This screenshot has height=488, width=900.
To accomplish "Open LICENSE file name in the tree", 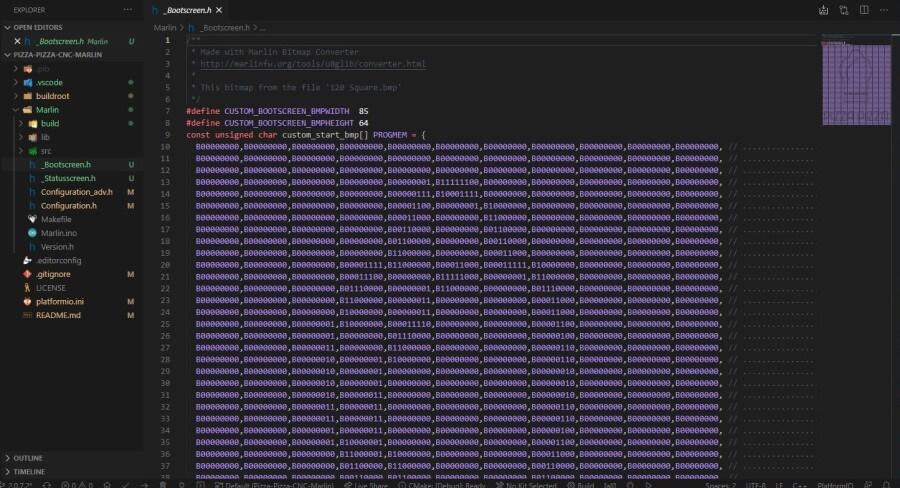I will [51, 288].
